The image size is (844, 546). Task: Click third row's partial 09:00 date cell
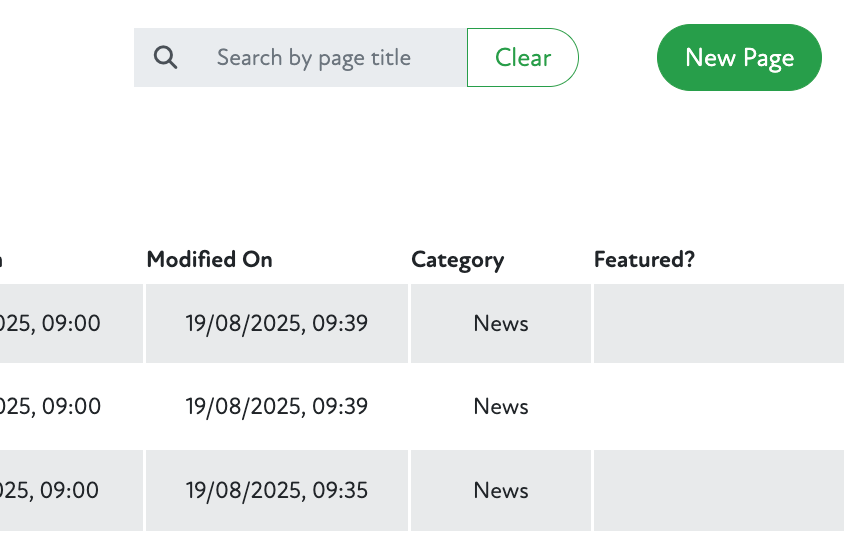pos(50,490)
